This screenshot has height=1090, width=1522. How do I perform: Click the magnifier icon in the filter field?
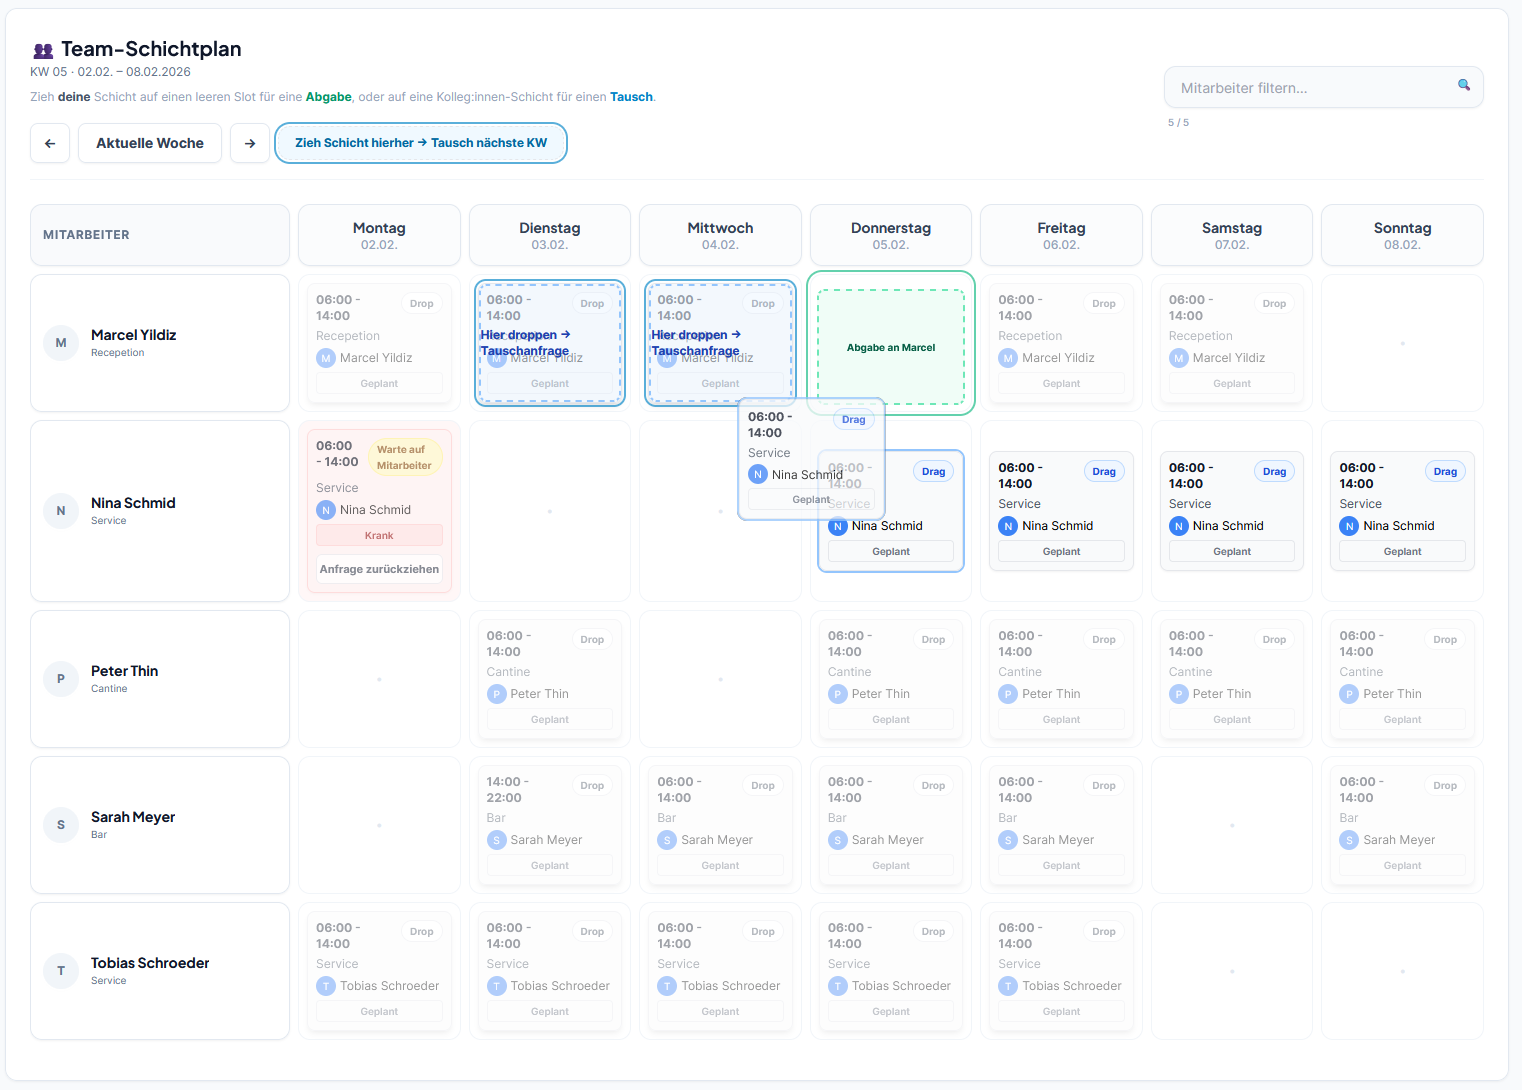click(1464, 87)
